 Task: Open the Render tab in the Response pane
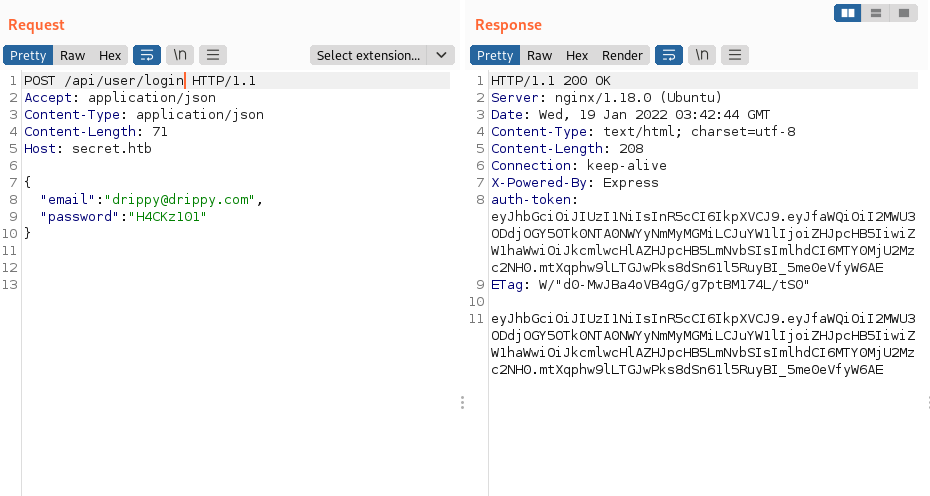click(x=622, y=55)
